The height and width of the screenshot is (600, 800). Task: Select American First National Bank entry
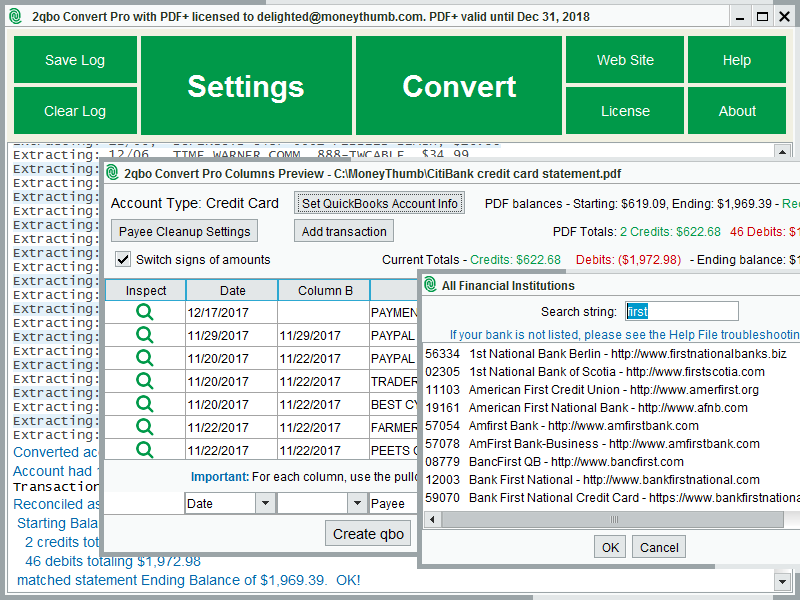[x=586, y=407]
